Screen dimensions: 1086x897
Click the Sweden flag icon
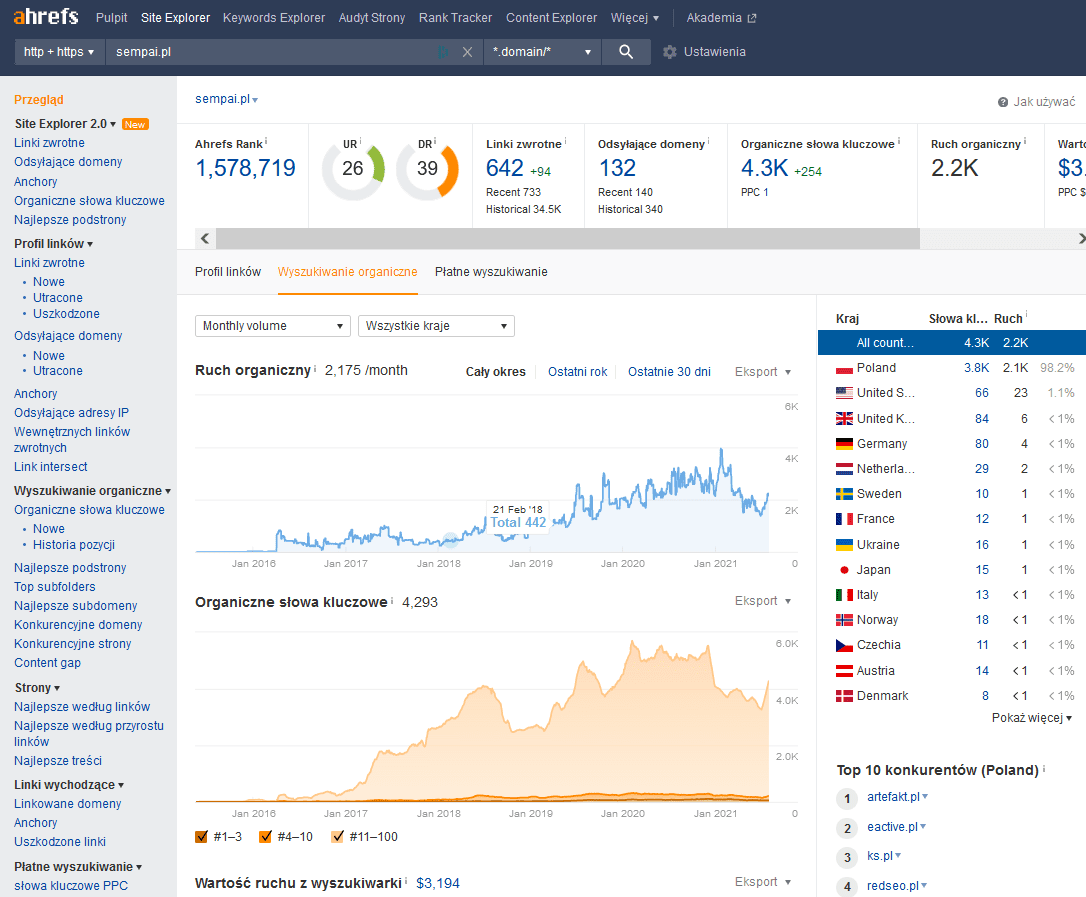(844, 494)
